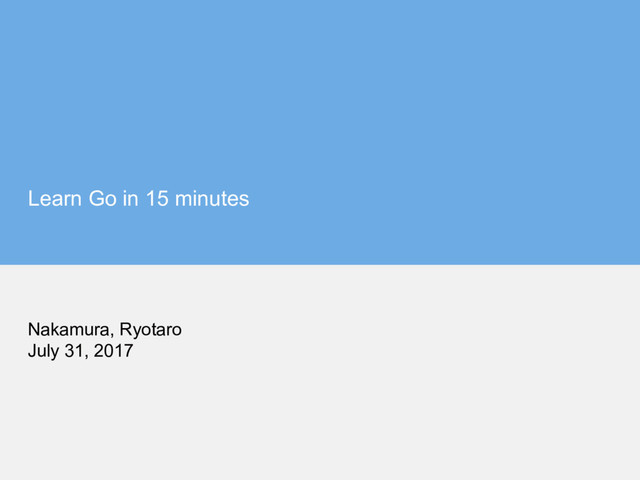Select the word "Learn" in the title

click(55, 199)
